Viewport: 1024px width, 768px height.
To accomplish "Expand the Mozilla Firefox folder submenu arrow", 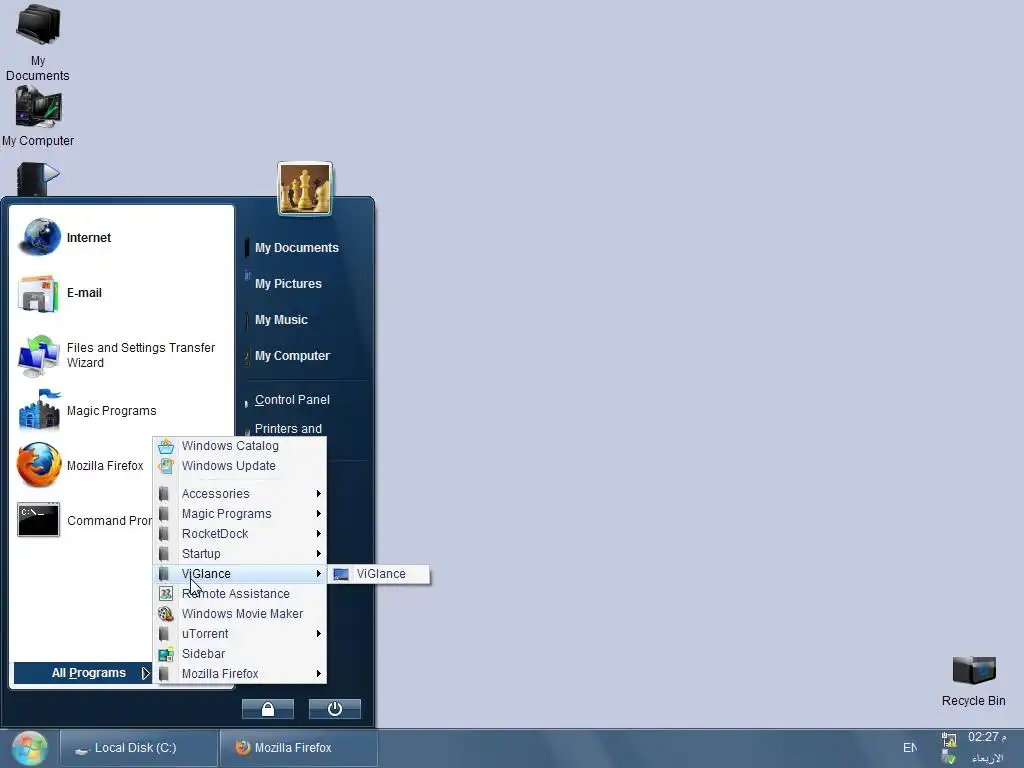I will coord(319,673).
